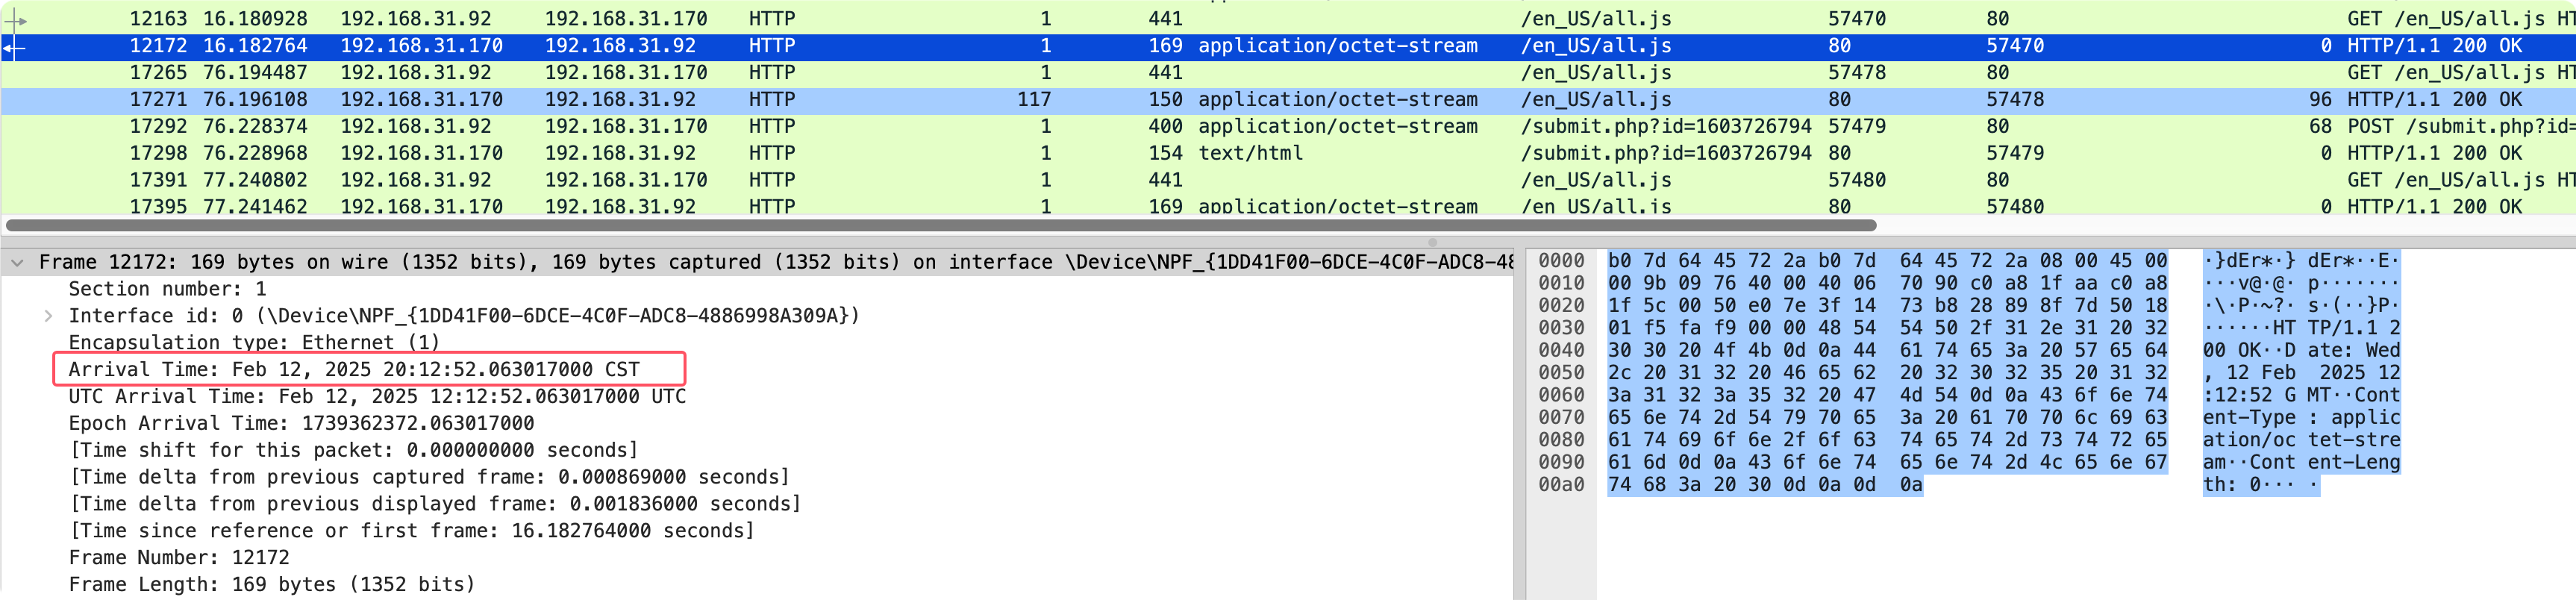This screenshot has width=2576, height=600.
Task: Expand the Interface id 0 entry
Action: coord(48,316)
